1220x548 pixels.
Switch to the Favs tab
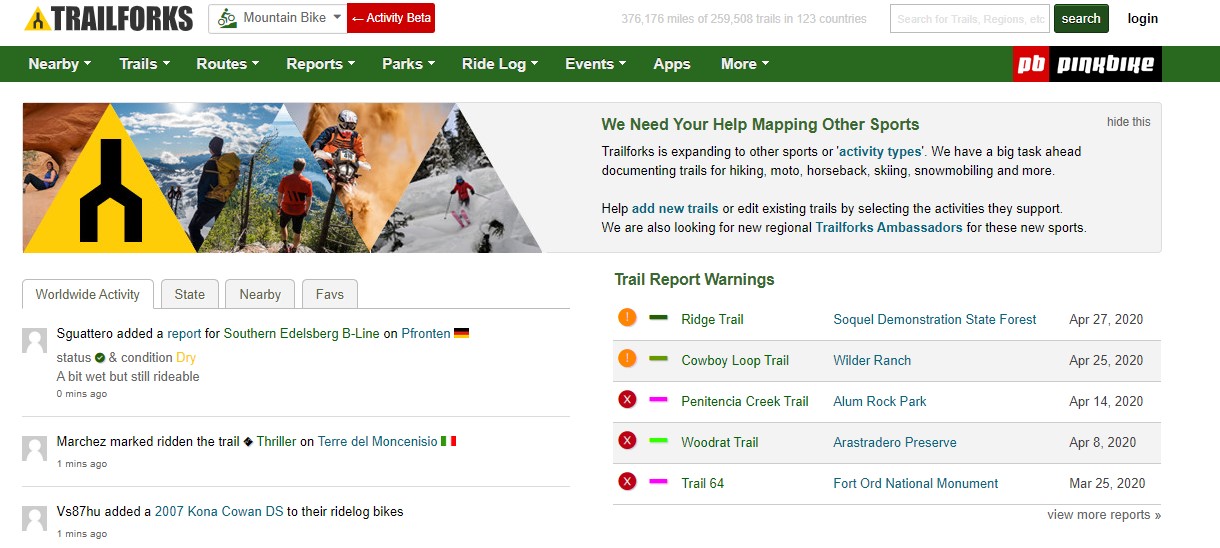click(x=329, y=294)
